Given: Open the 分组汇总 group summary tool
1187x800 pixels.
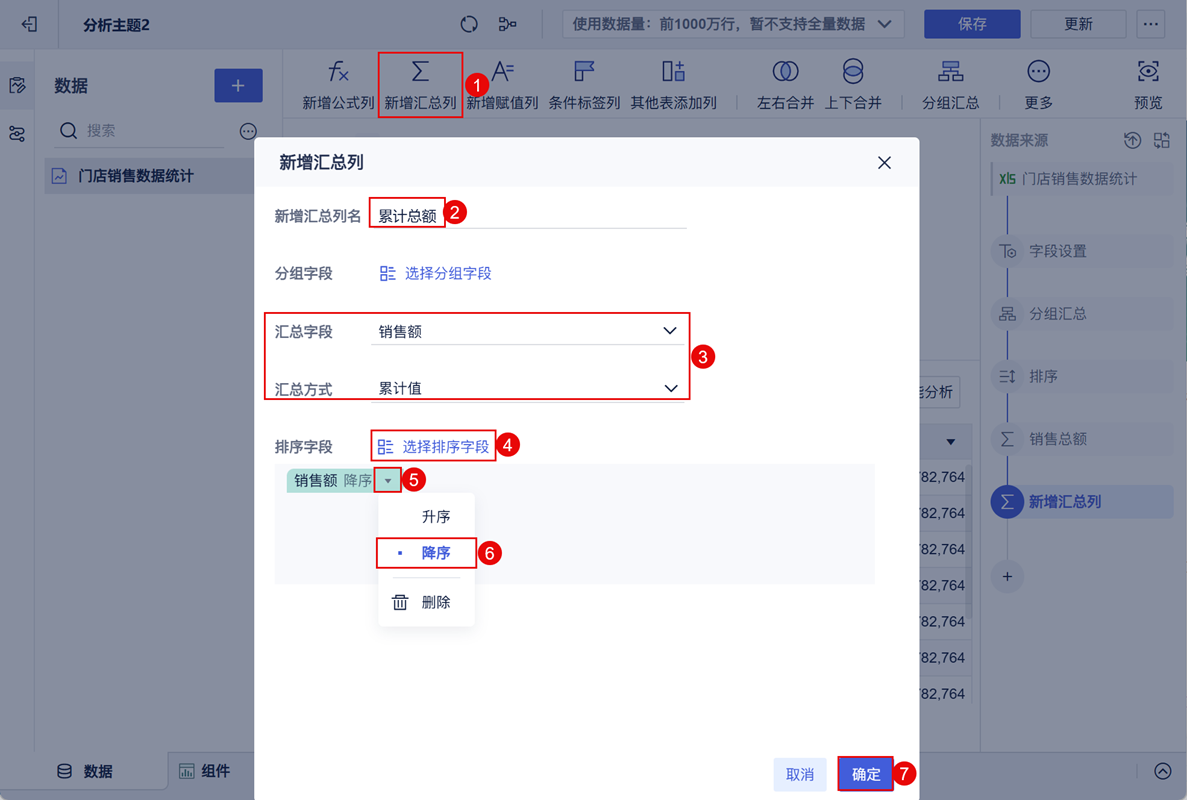Looking at the screenshot, I should pyautogui.click(x=950, y=84).
